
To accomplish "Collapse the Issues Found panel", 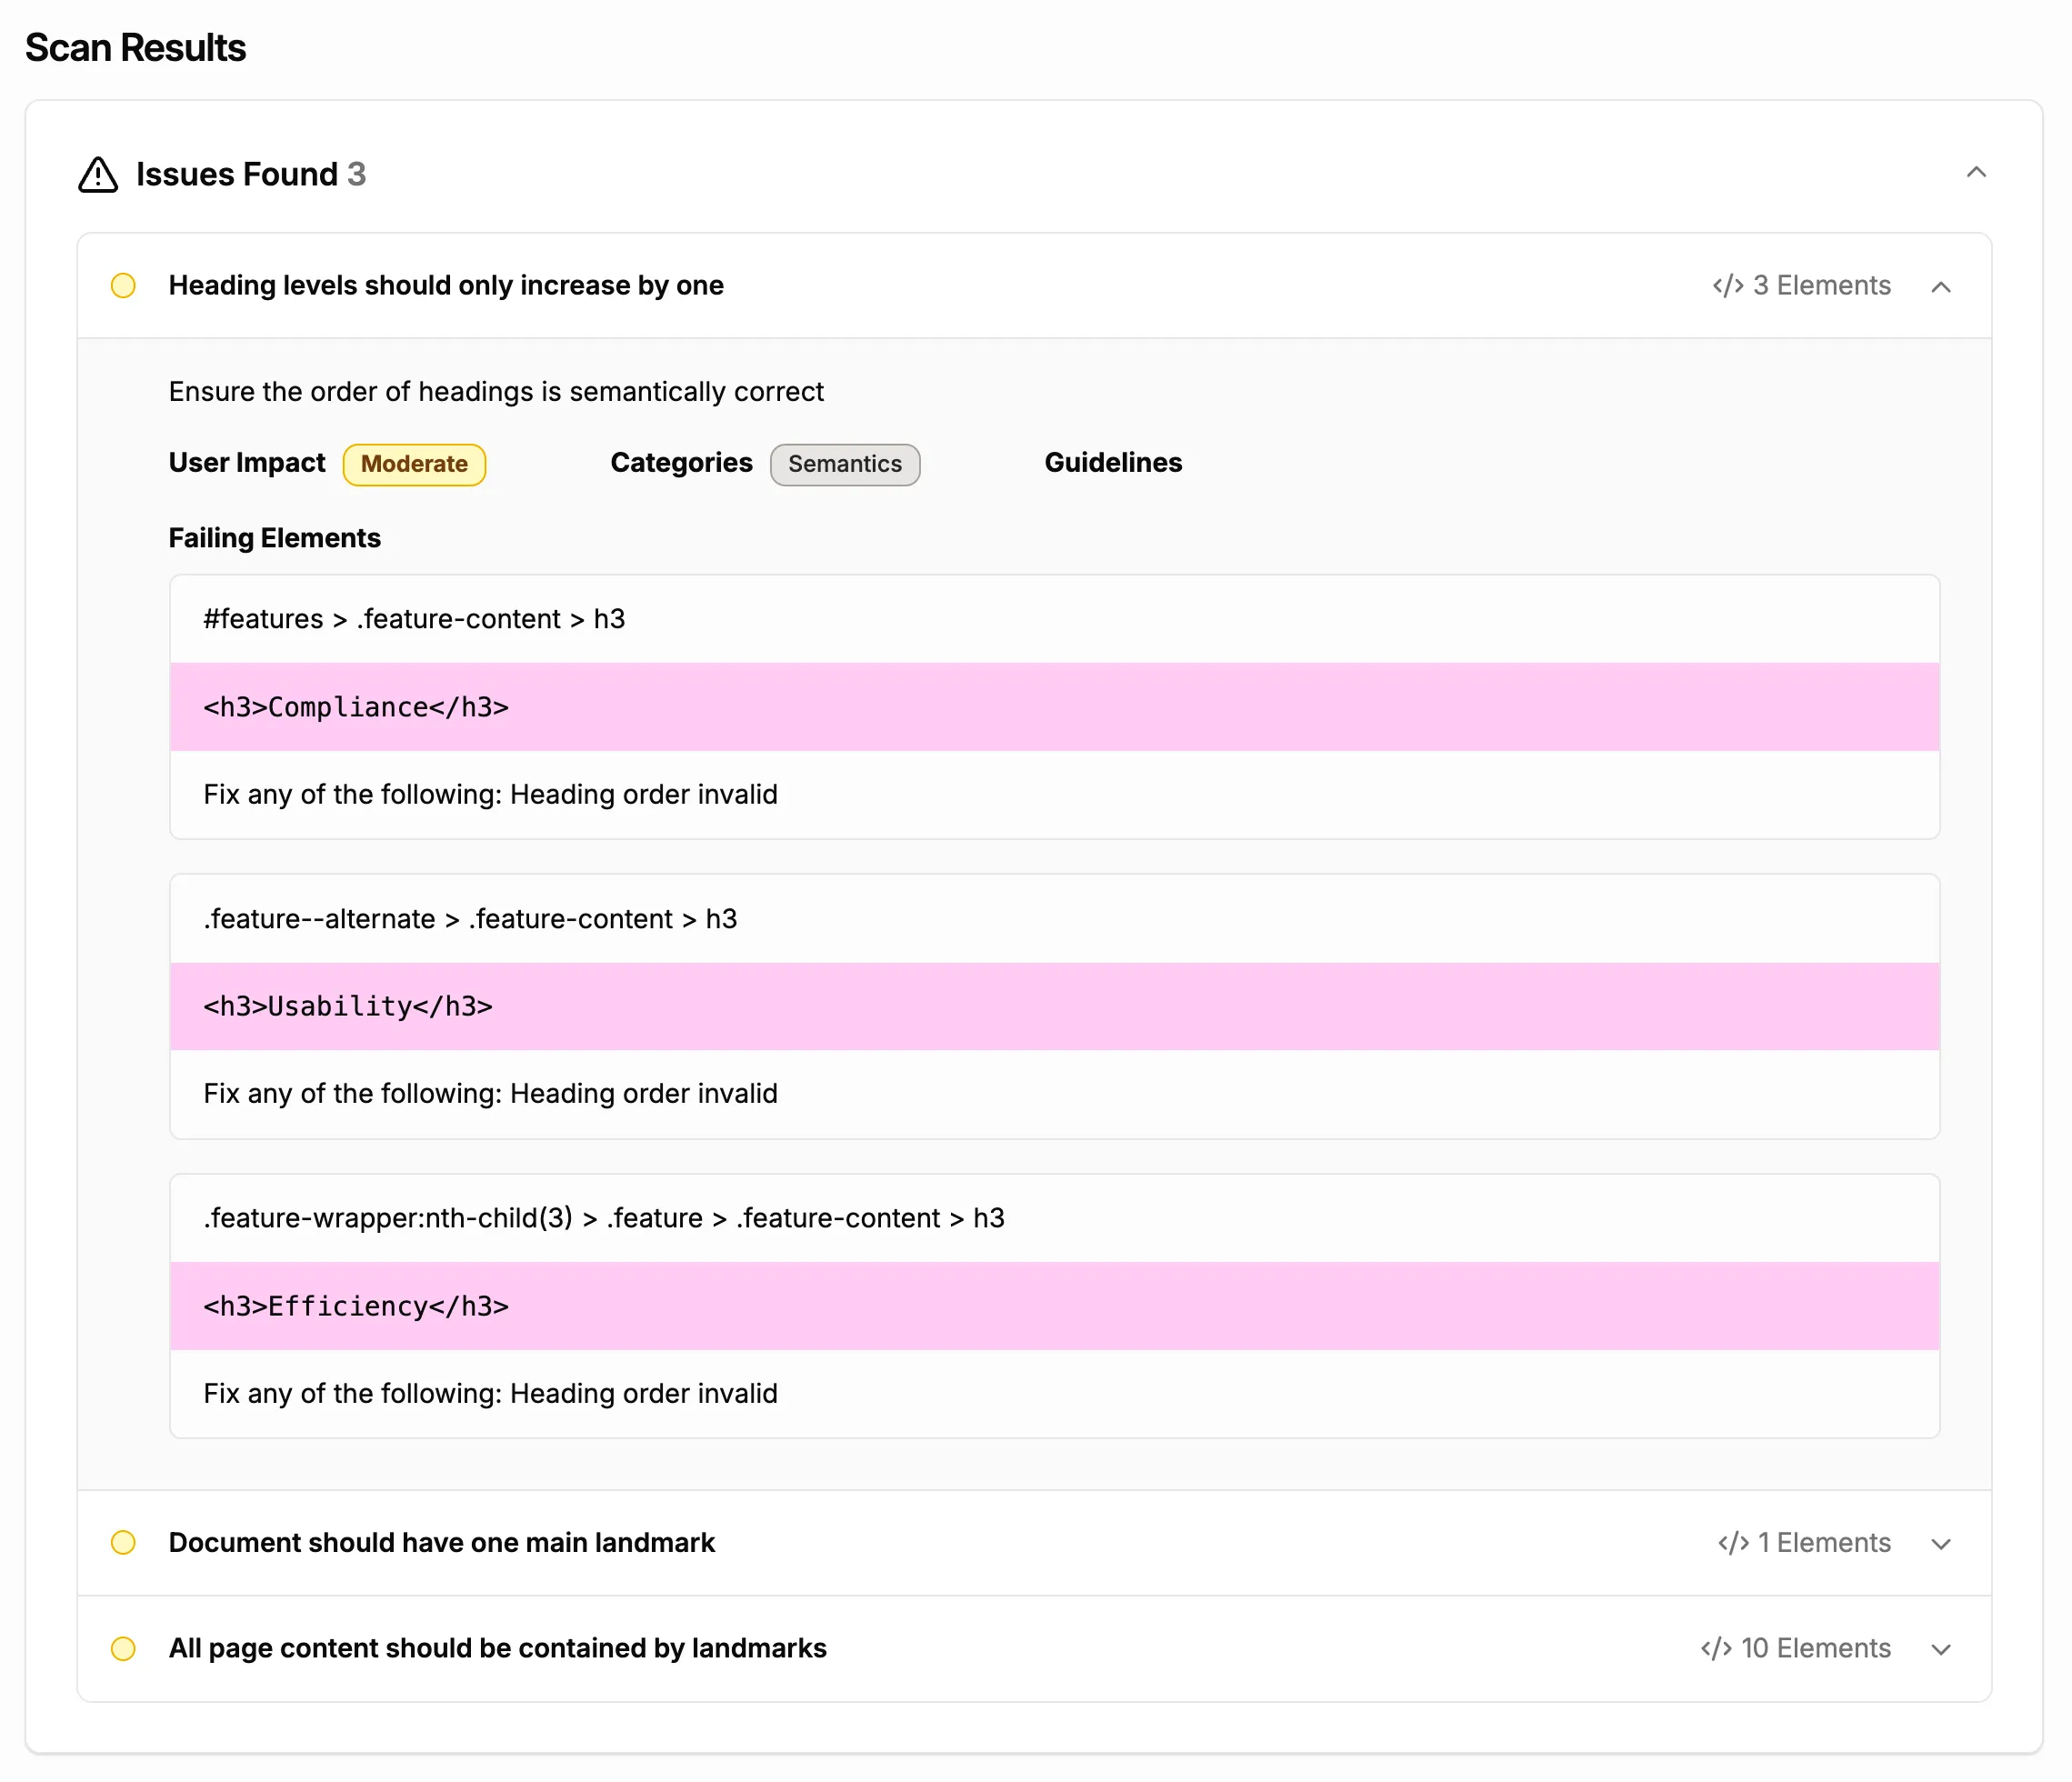I will (x=1977, y=172).
